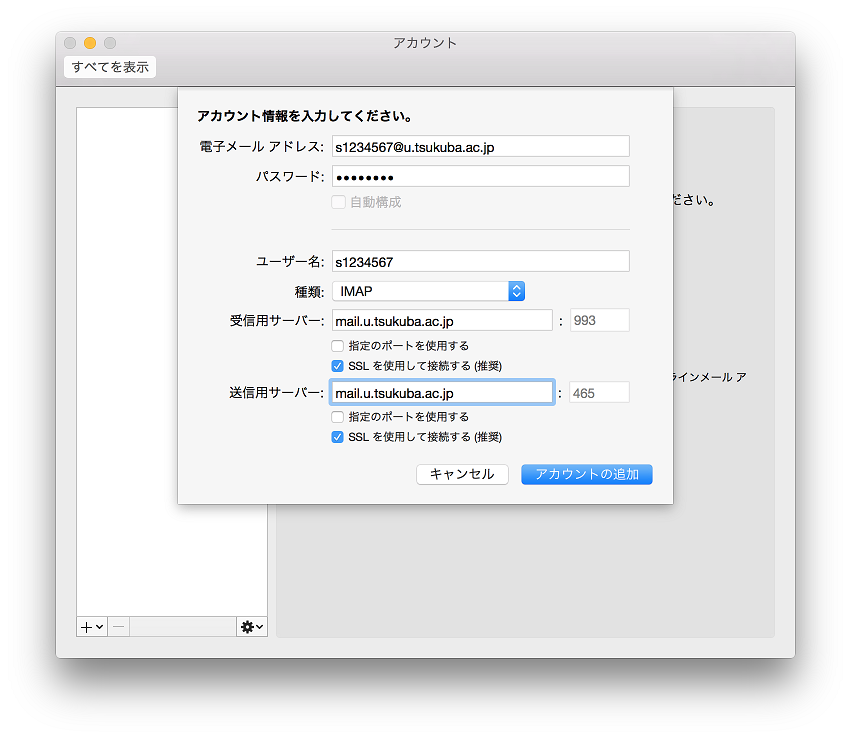The image size is (851, 738).
Task: Toggle the 自動構成 checkbox
Action: pos(338,202)
